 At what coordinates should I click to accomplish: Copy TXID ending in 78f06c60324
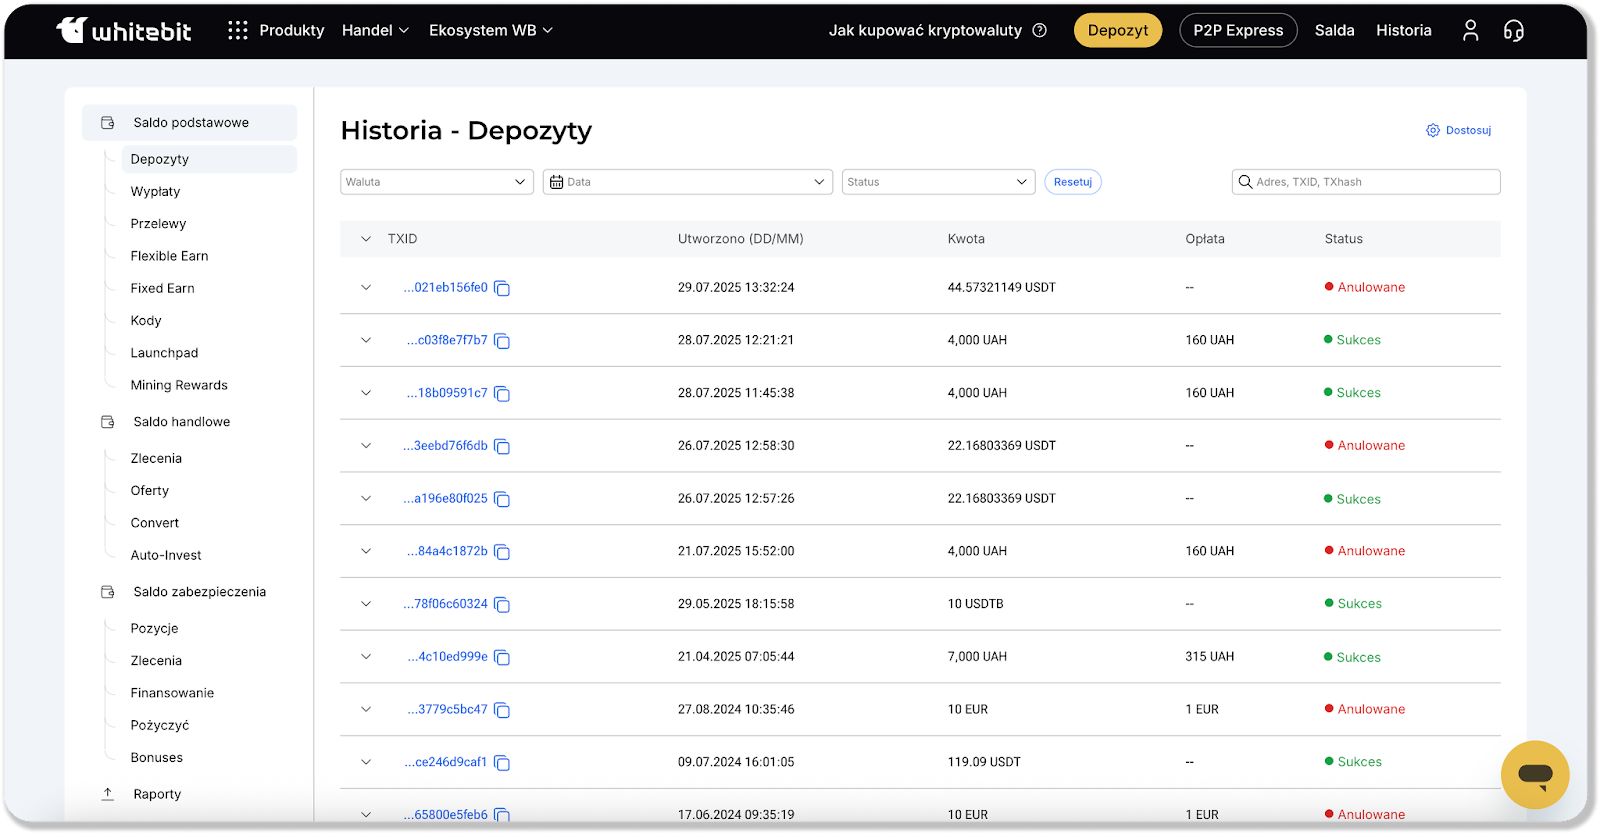coord(502,605)
